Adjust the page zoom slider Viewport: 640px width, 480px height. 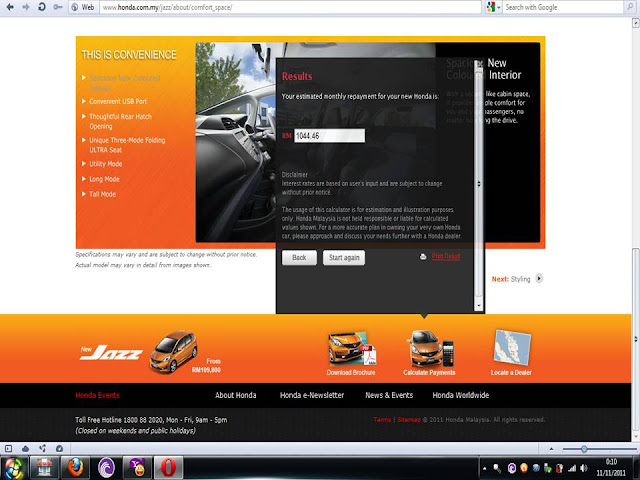point(584,449)
